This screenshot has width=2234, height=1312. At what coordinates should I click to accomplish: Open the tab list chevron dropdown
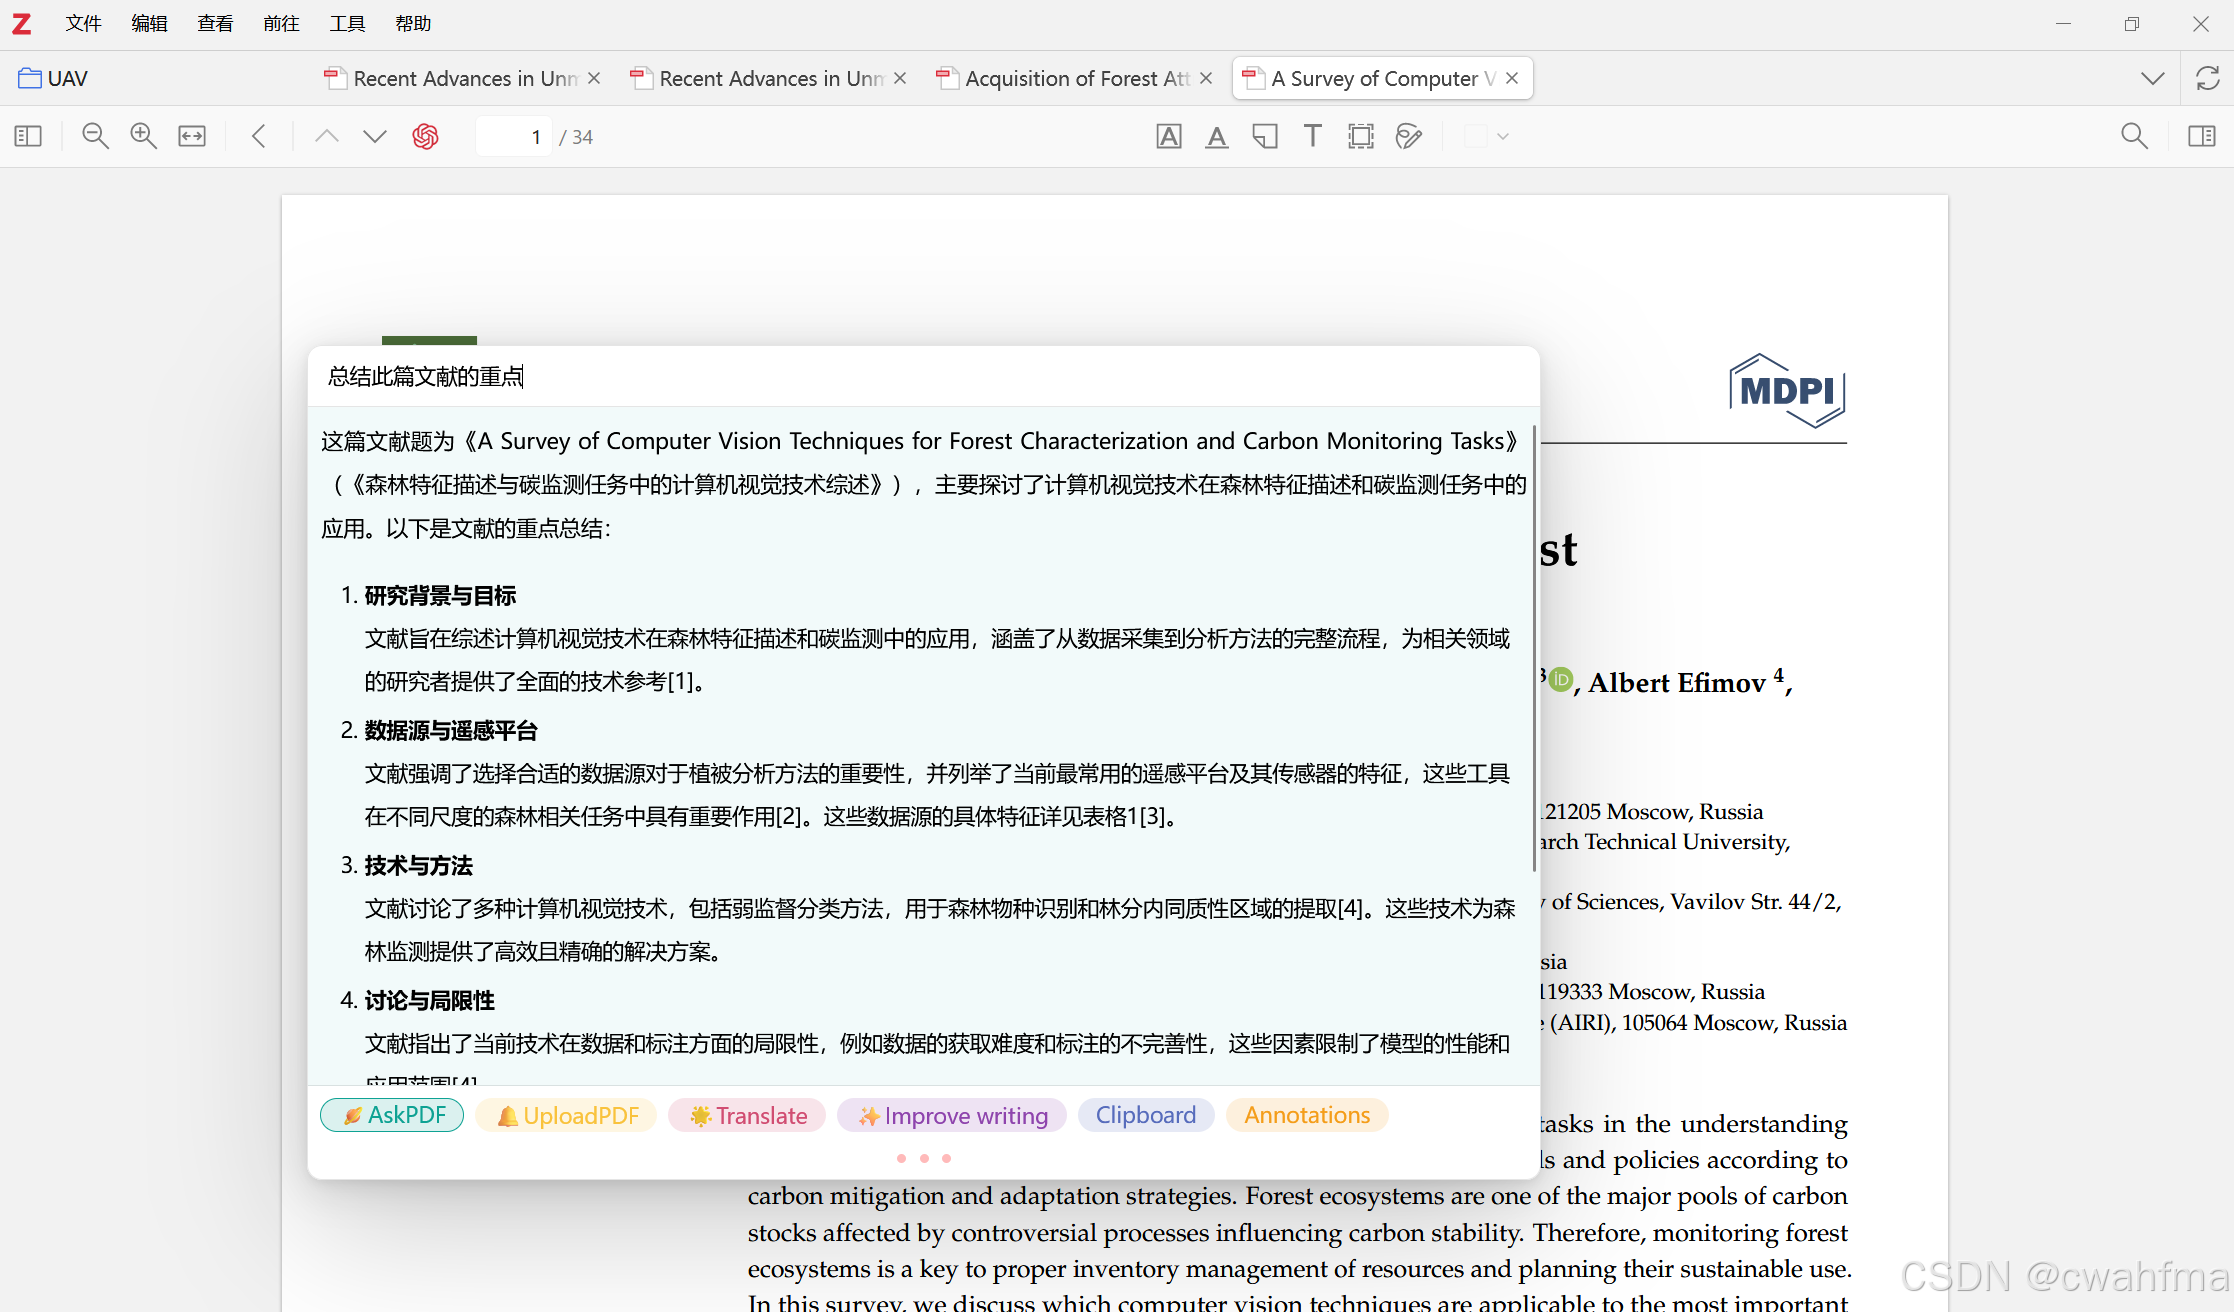[x=2152, y=78]
